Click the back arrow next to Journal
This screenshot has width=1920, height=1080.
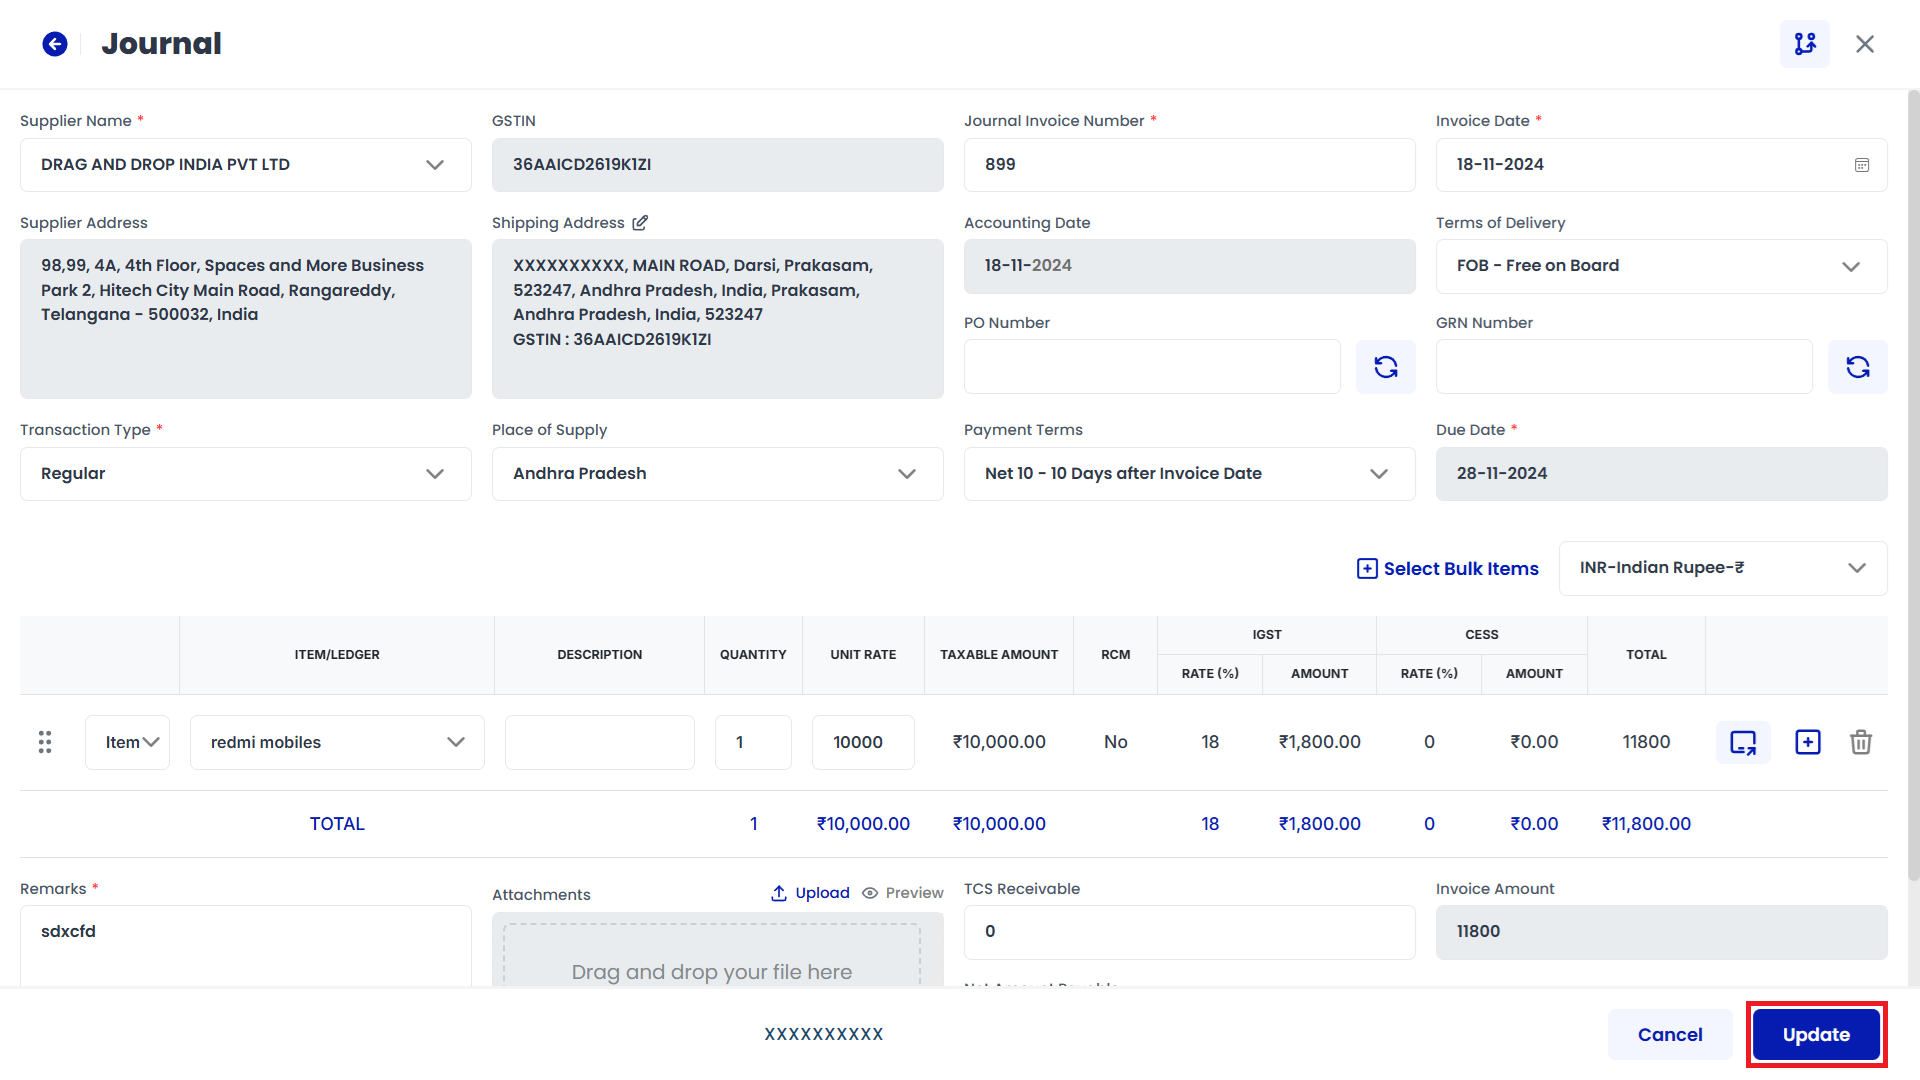pyautogui.click(x=55, y=44)
